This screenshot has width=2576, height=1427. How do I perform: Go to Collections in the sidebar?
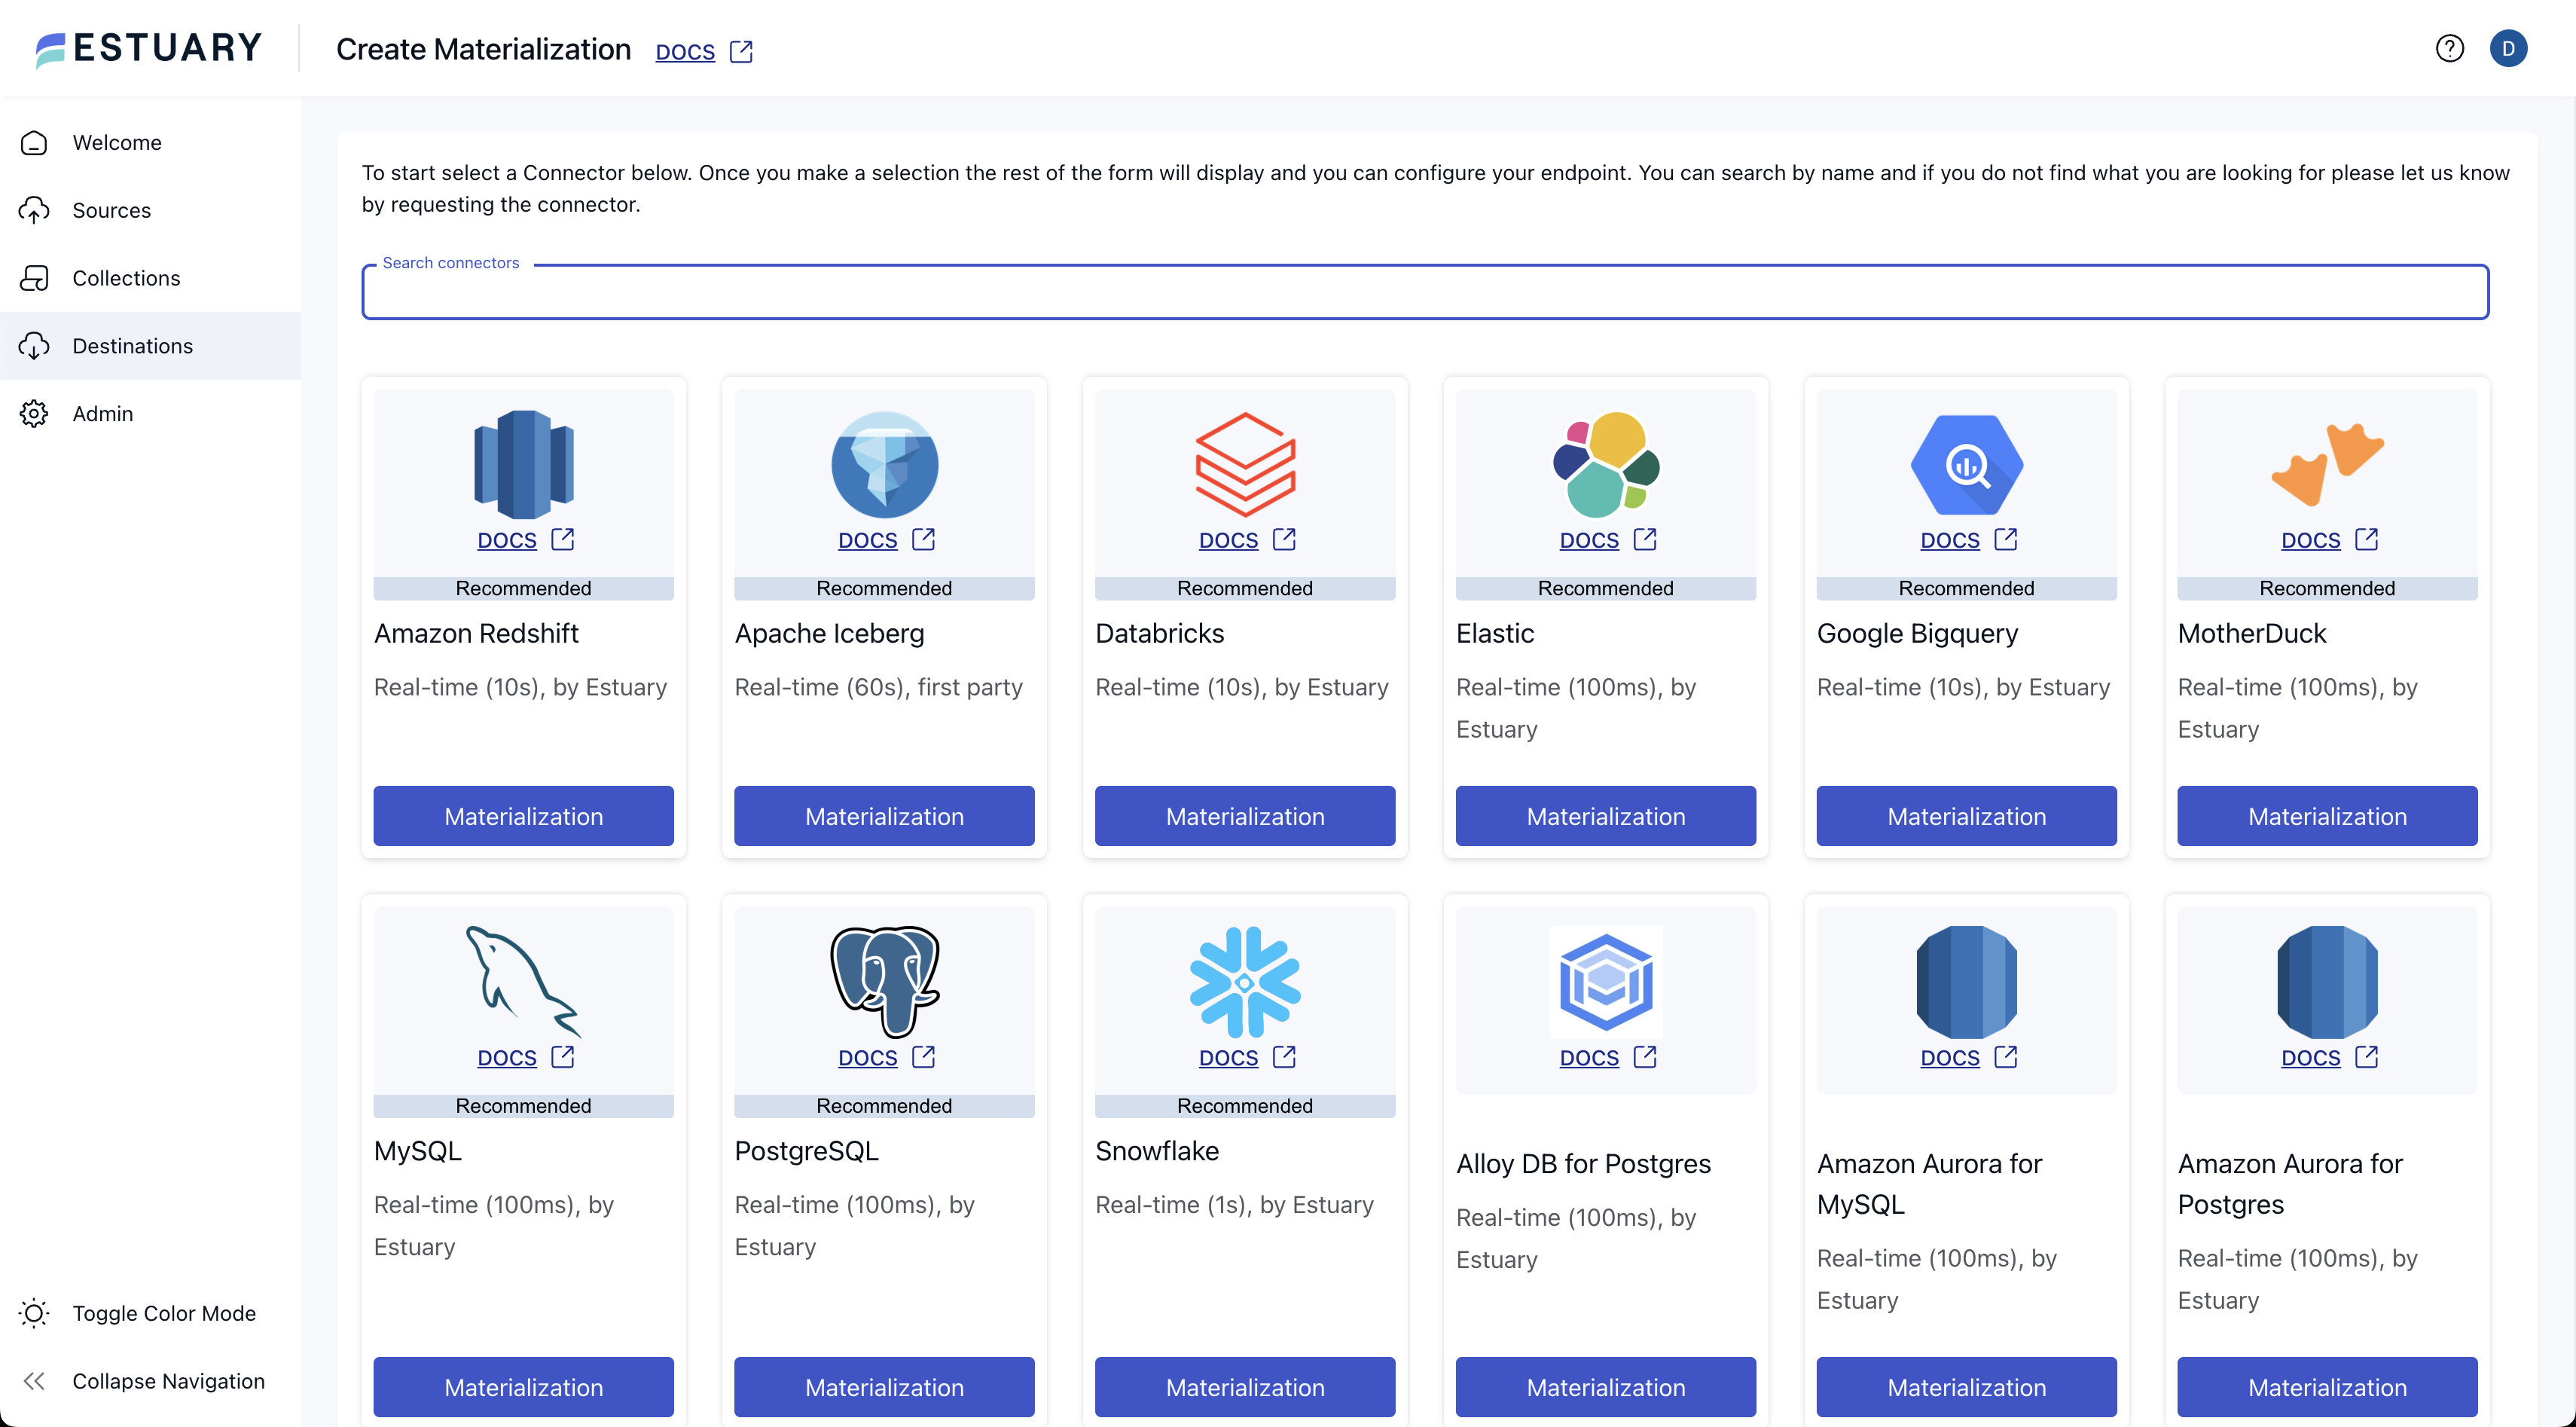click(126, 278)
